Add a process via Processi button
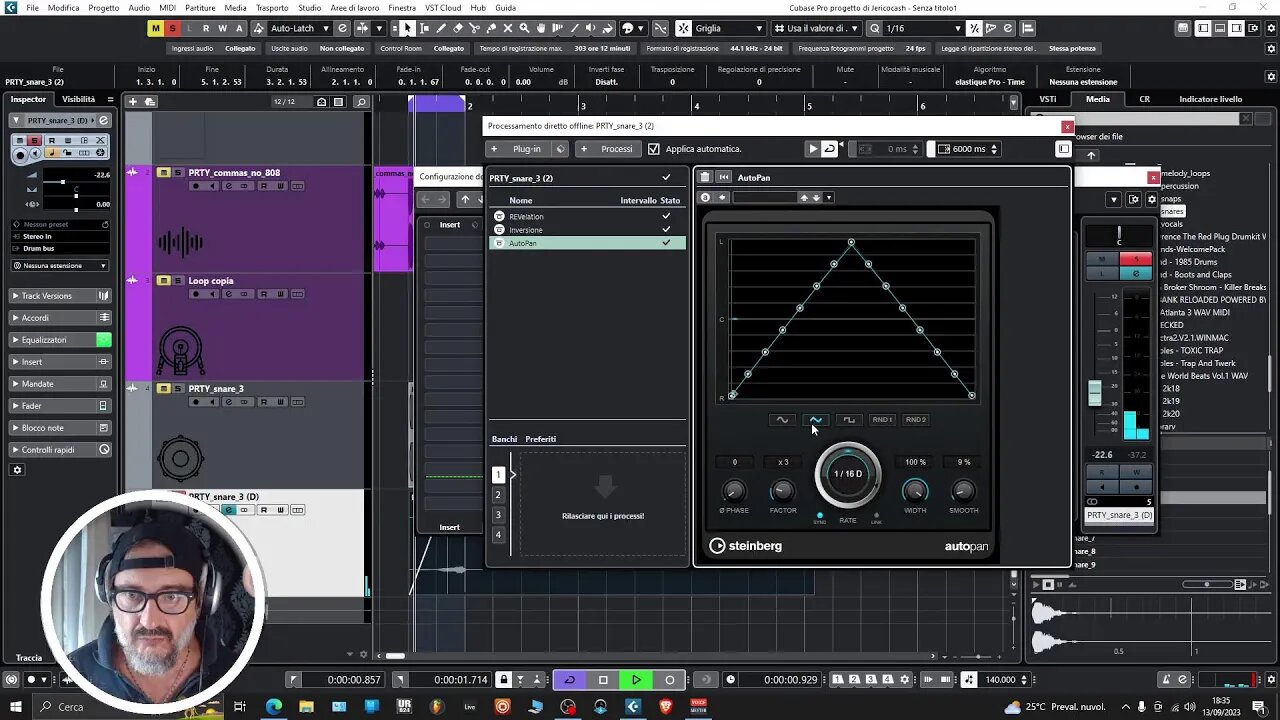1280x720 pixels. click(x=608, y=149)
